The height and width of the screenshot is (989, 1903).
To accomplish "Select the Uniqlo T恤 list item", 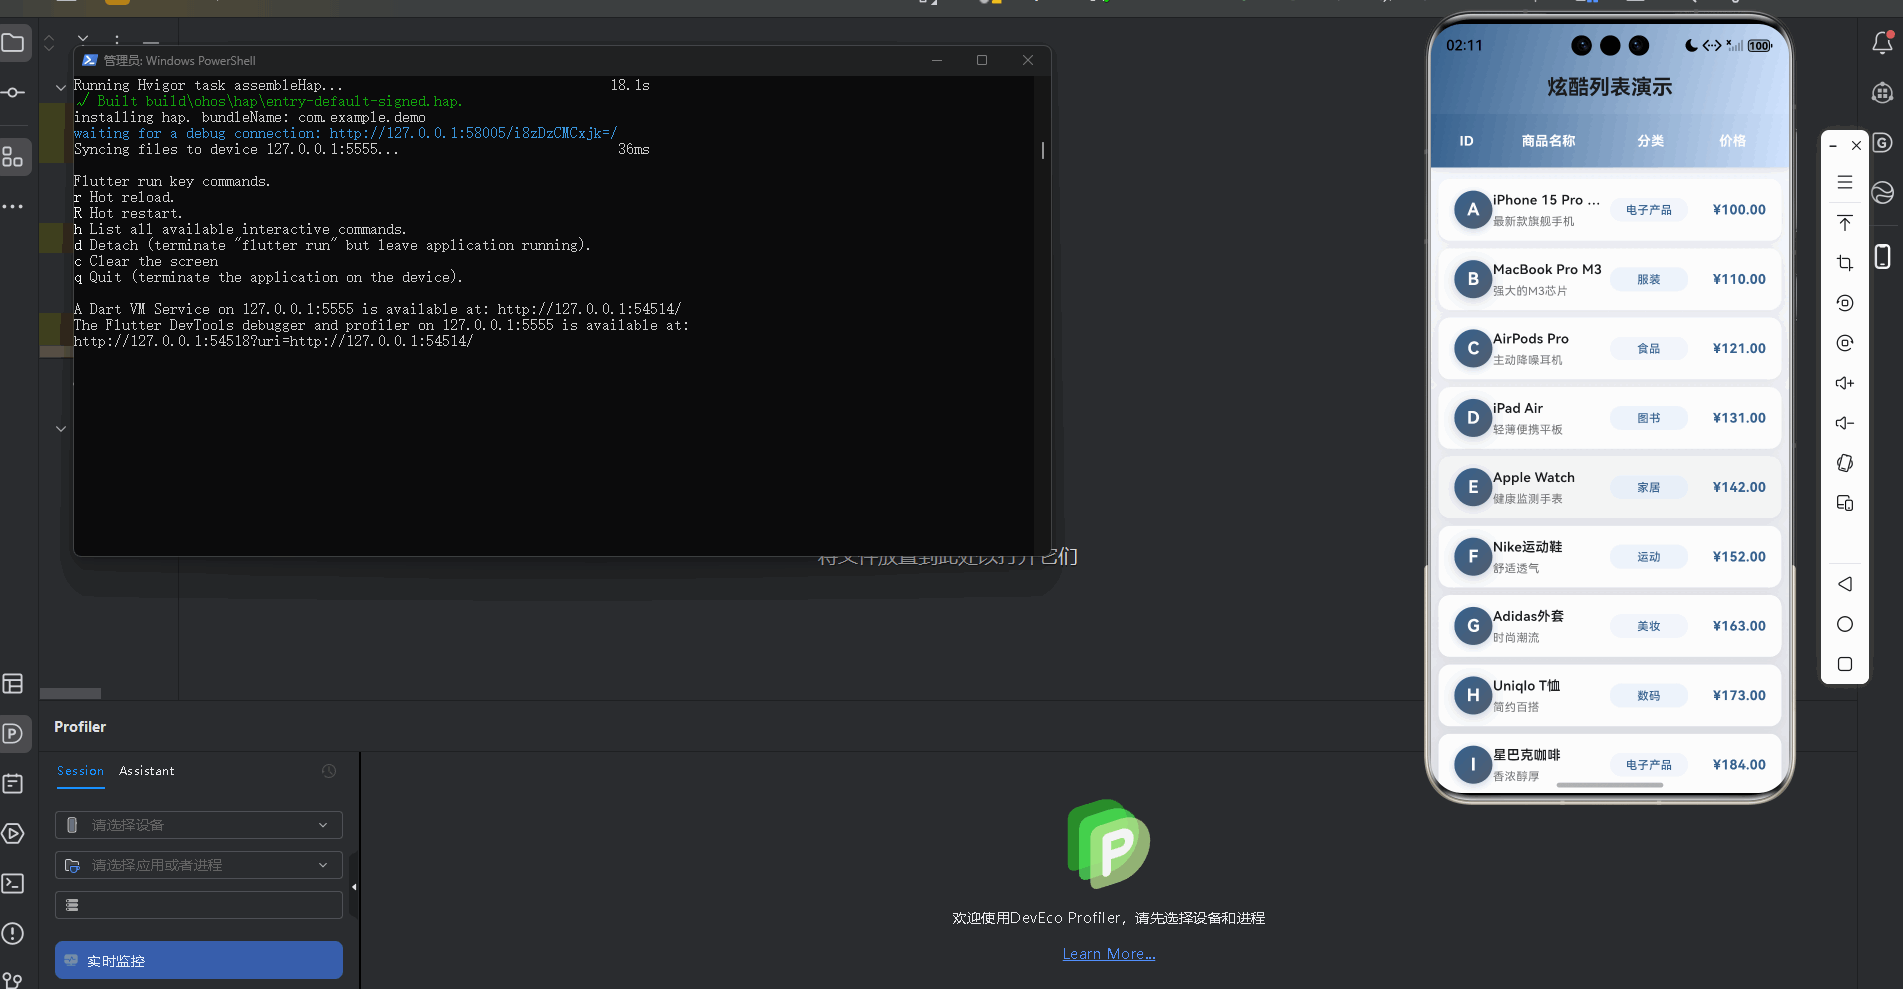I will (x=1609, y=695).
